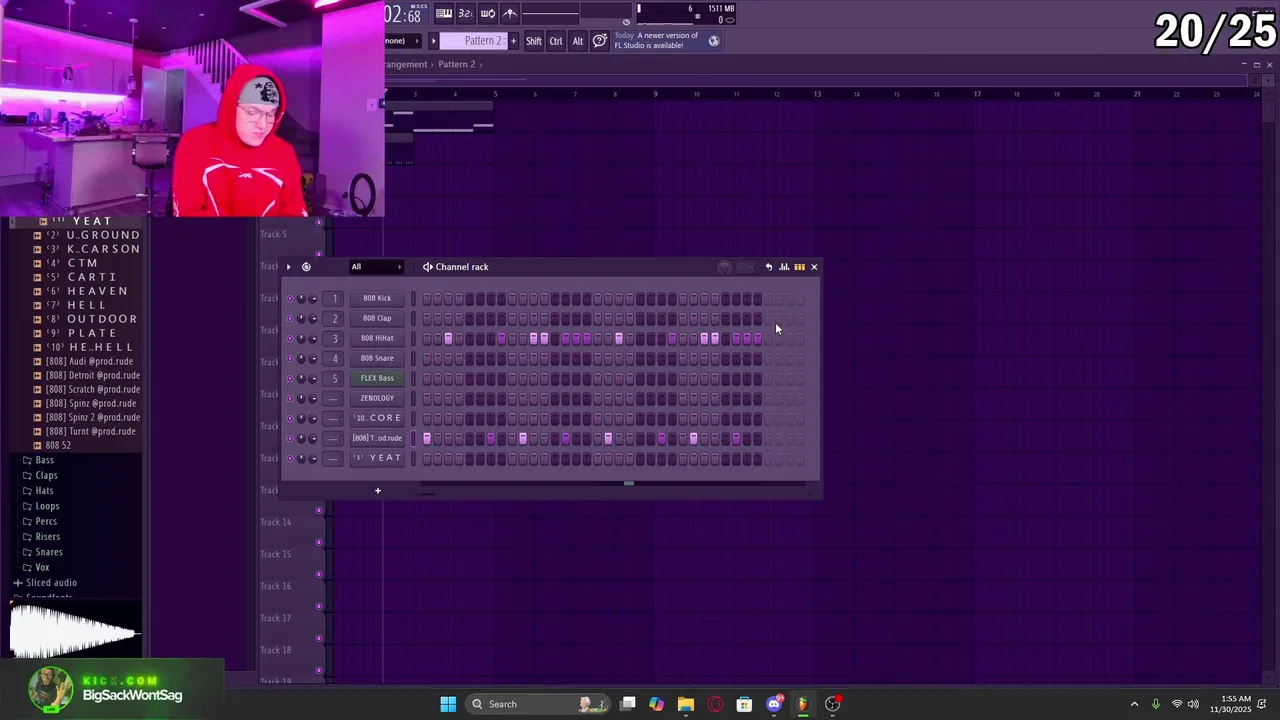The width and height of the screenshot is (1280, 720).
Task: Open the All channel filter dropdown
Action: 376,267
